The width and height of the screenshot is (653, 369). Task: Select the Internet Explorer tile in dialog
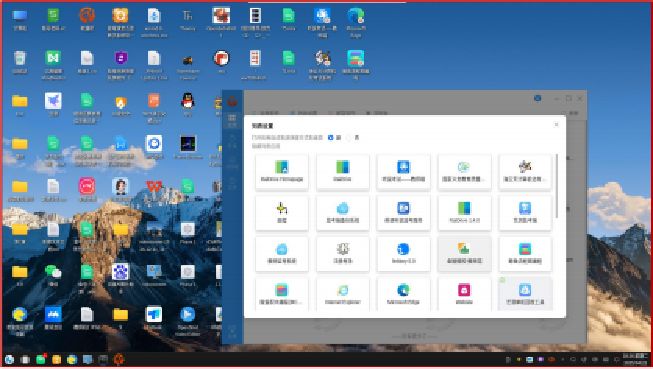click(x=342, y=294)
